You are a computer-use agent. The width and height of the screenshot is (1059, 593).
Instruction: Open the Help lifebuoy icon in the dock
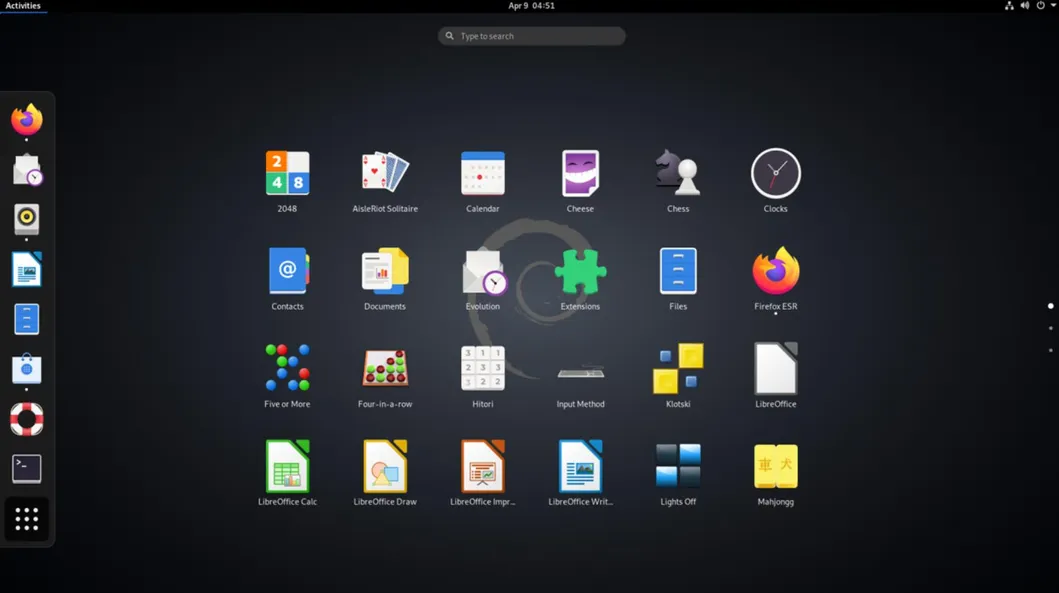point(26,419)
